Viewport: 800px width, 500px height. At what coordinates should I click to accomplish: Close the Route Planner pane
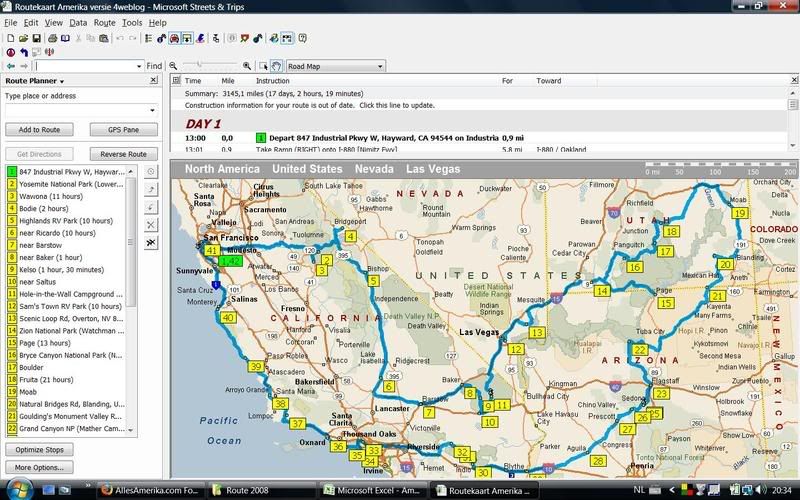pos(154,81)
